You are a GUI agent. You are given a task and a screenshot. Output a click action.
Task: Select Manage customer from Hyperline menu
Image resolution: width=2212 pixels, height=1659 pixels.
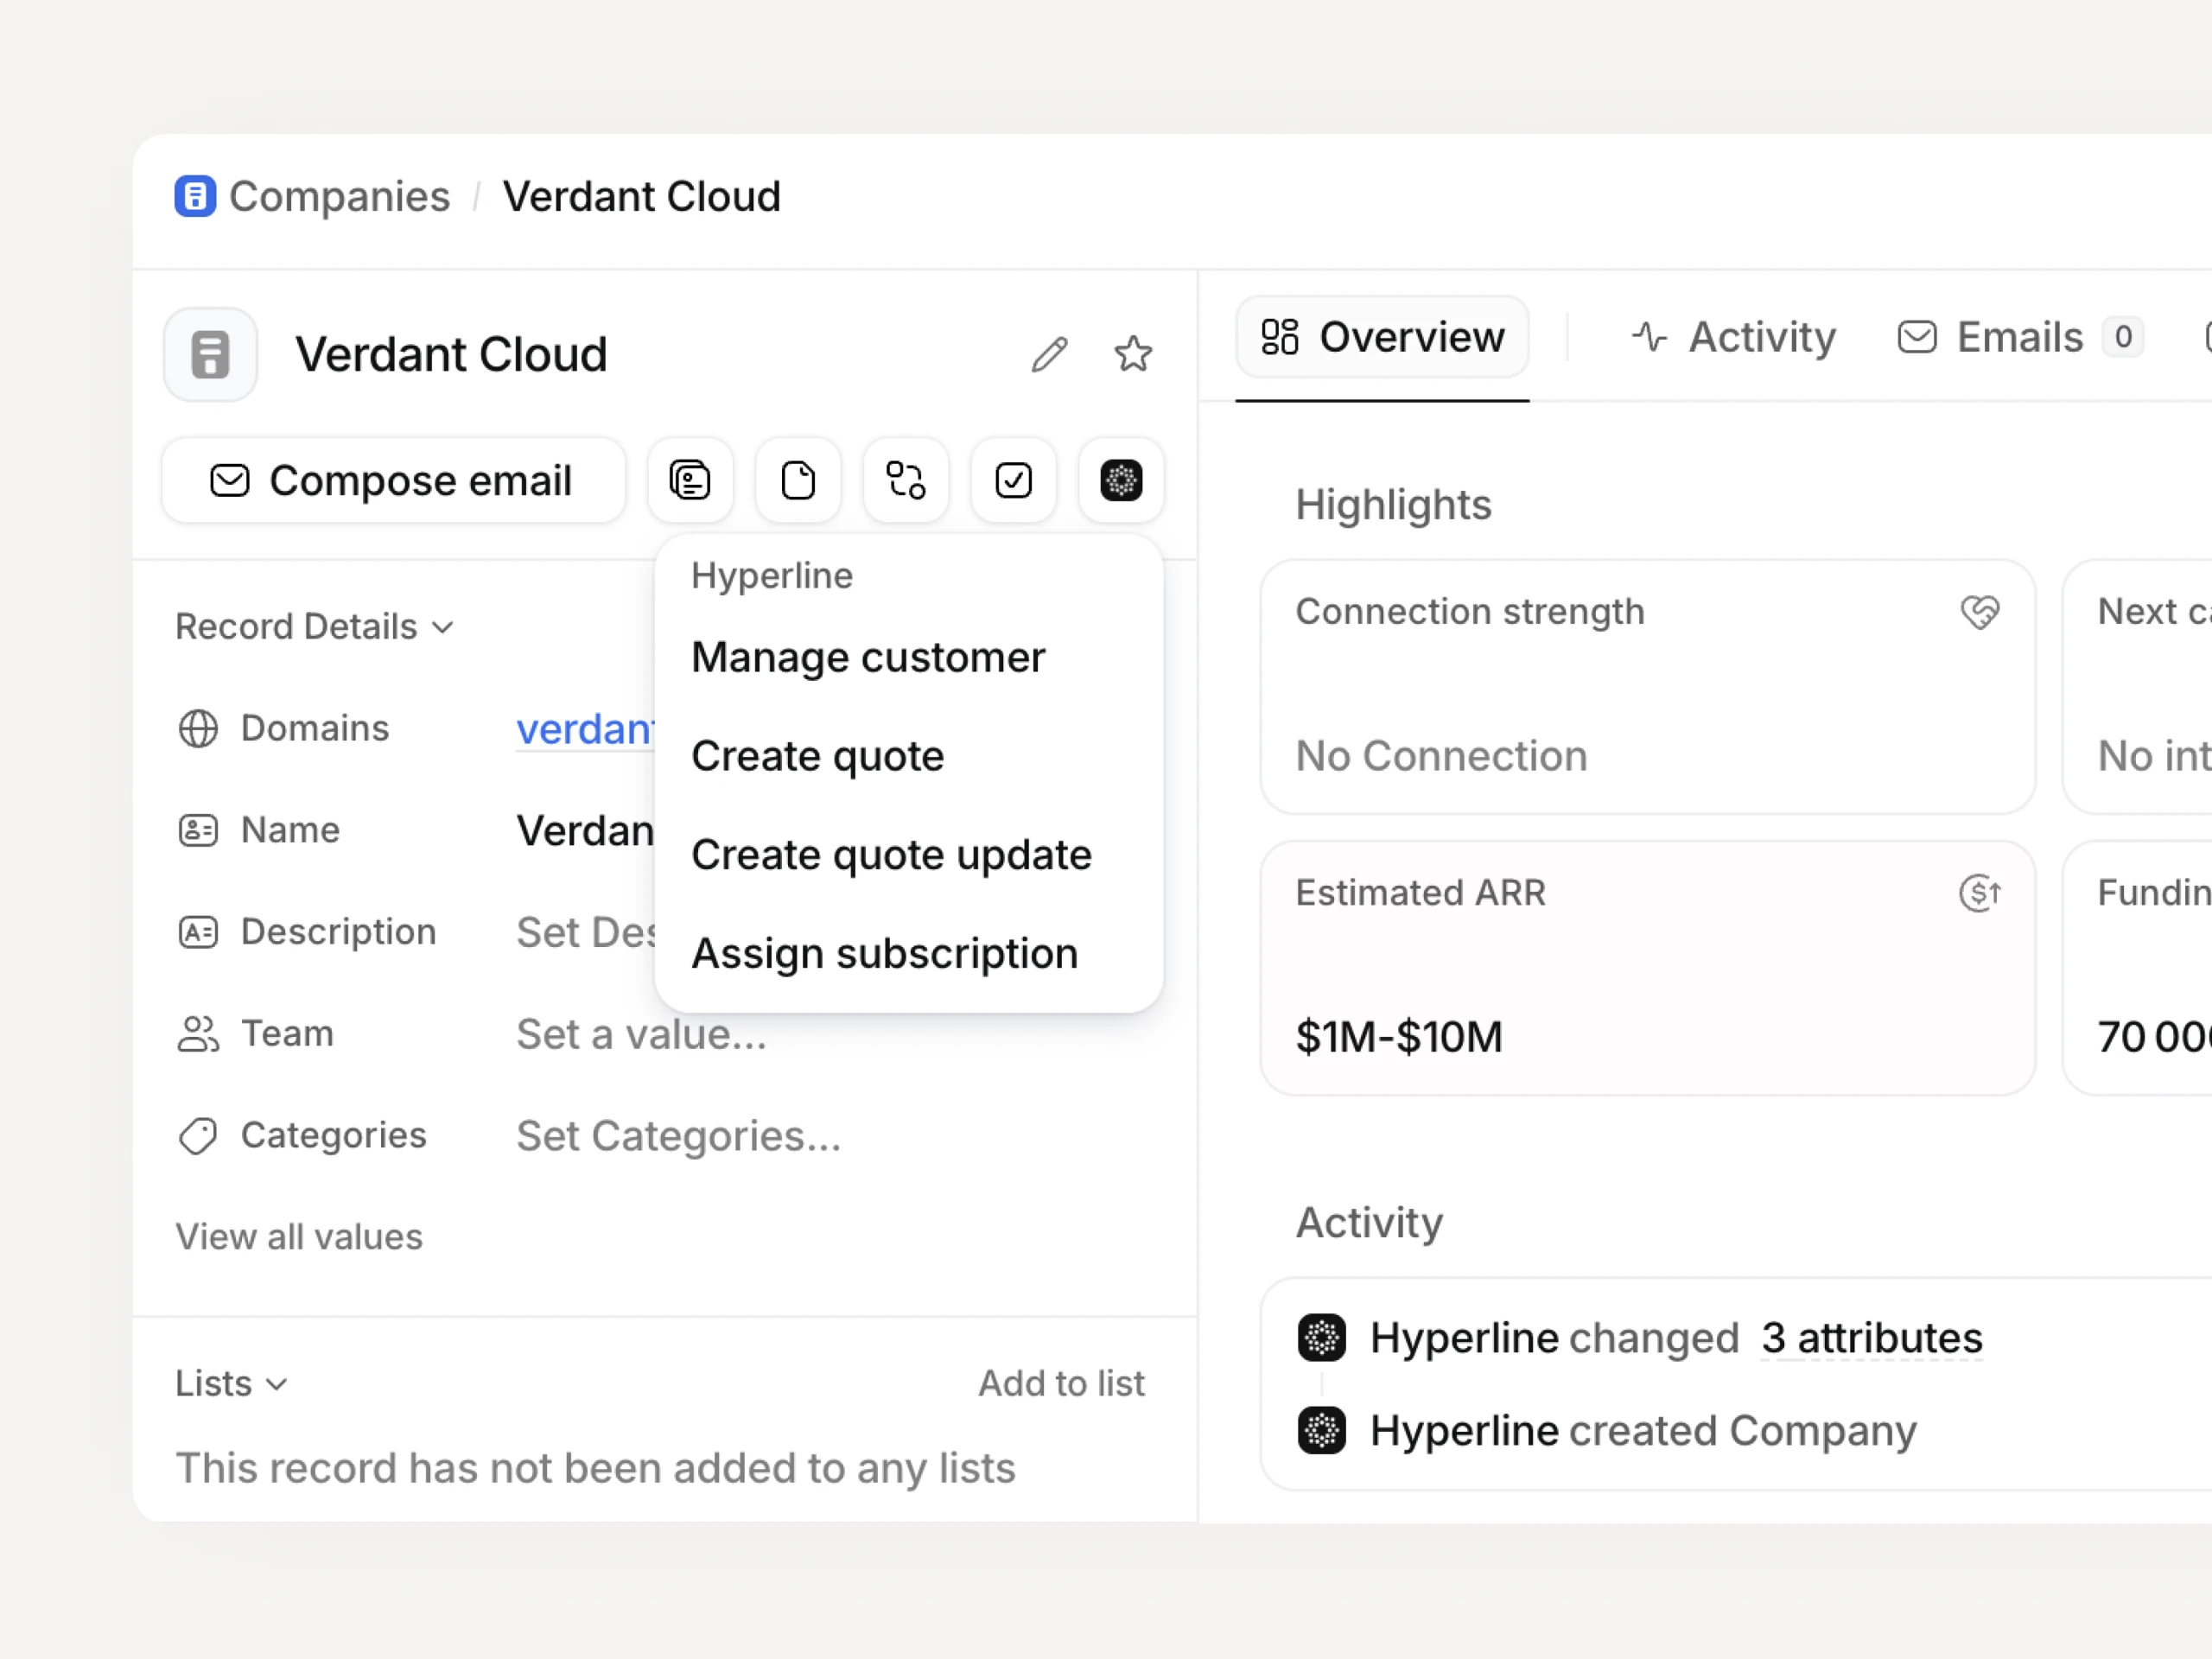(908, 657)
